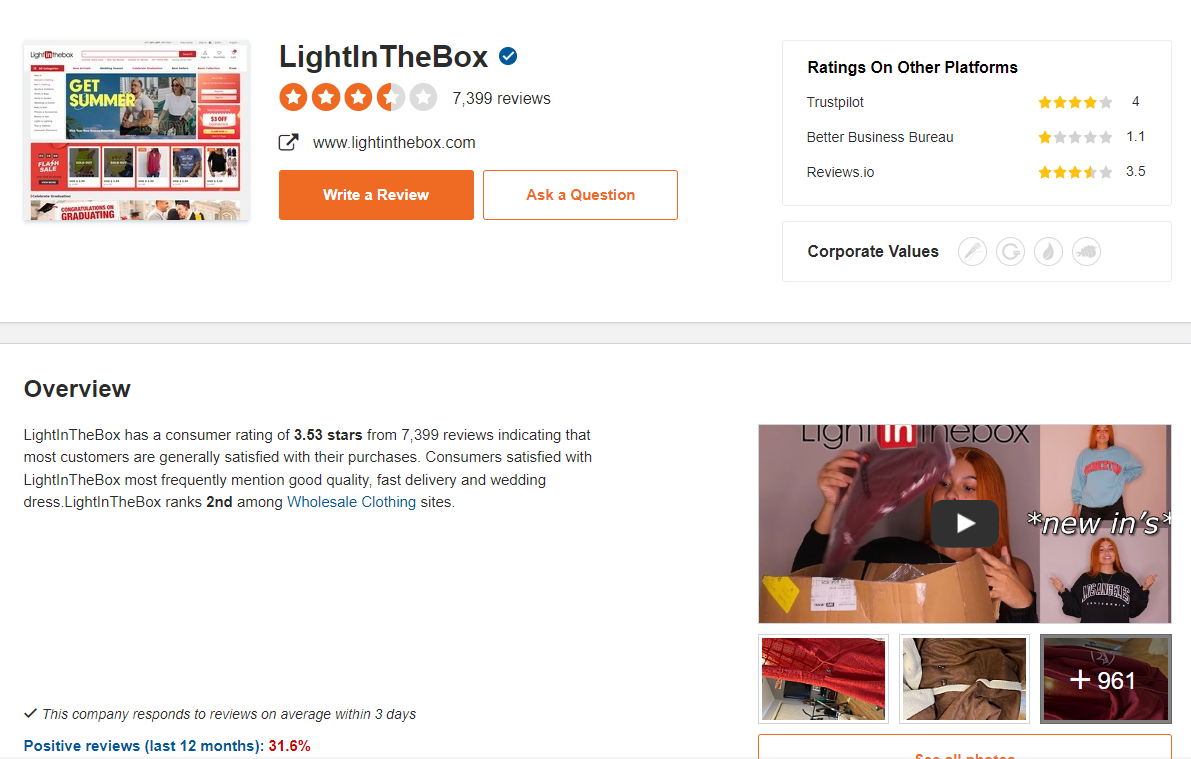Open the Trustpilot rating row
This screenshot has height=759, width=1191.
[x=976, y=102]
